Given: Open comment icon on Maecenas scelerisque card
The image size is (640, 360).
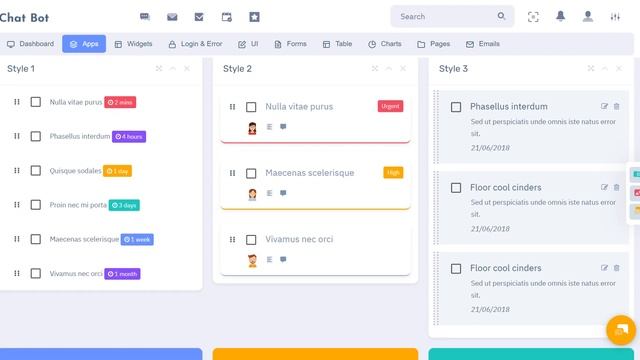Looking at the screenshot, I should tap(283, 193).
